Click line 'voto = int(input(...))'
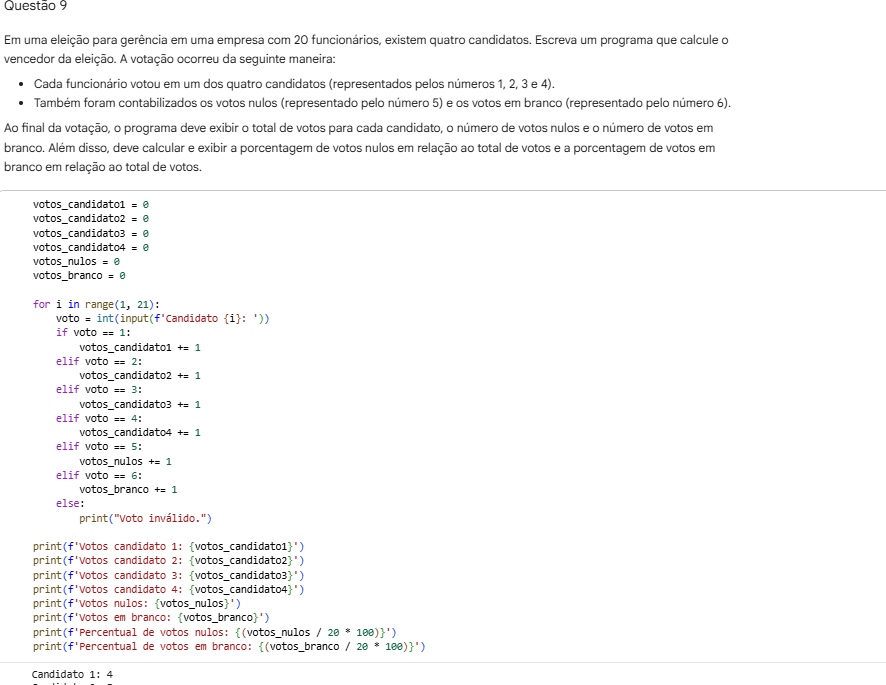886x685 pixels. (x=163, y=319)
